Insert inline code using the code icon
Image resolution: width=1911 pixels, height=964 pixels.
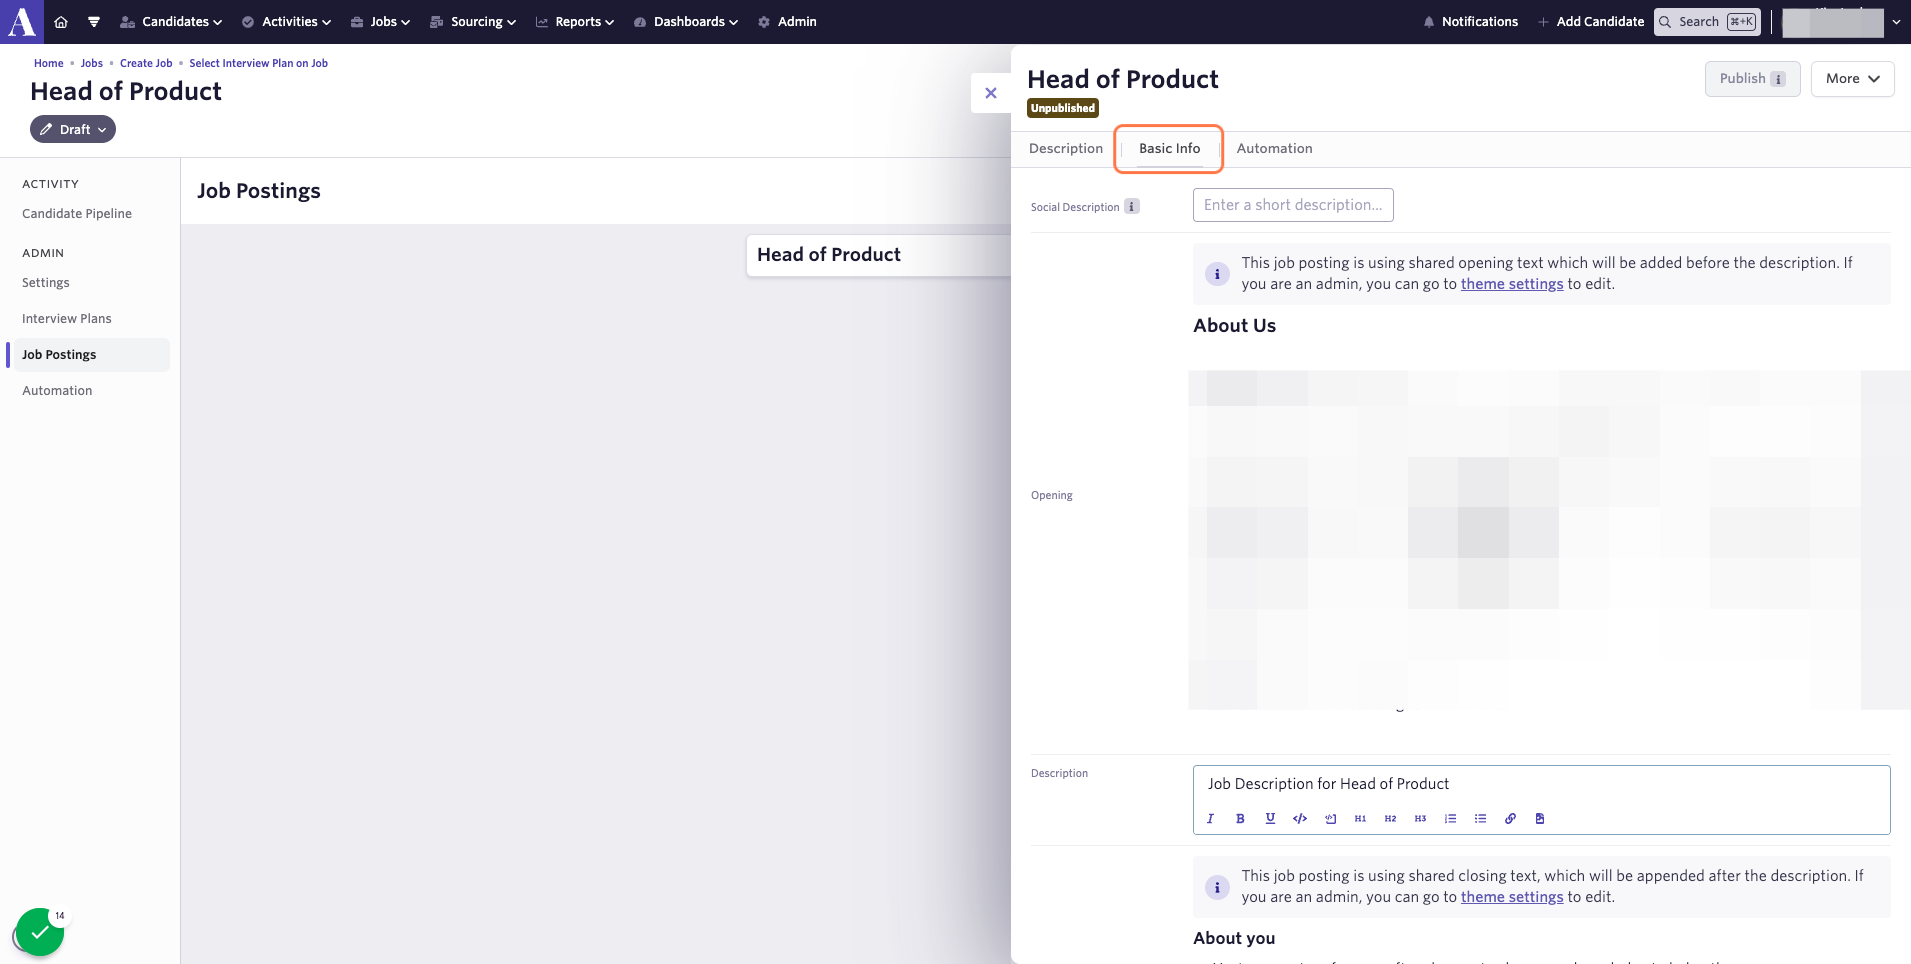[1300, 818]
